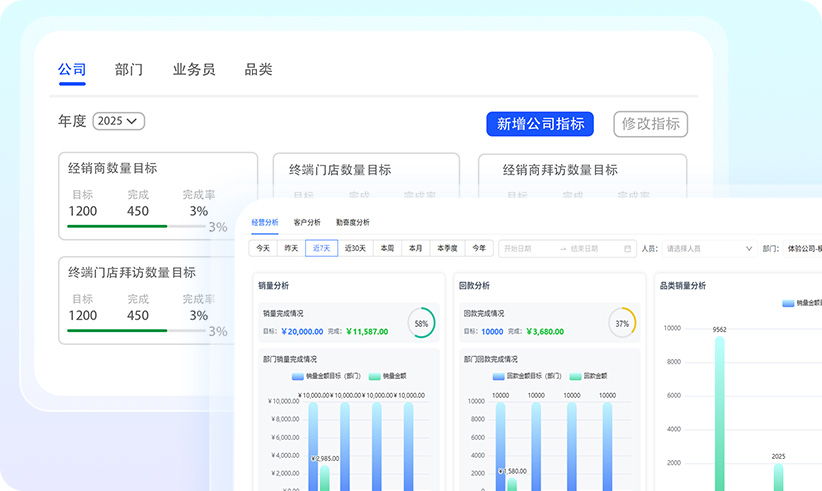This screenshot has width=822, height=491.
Task: Select the 近7天 date filter
Action: 321,248
